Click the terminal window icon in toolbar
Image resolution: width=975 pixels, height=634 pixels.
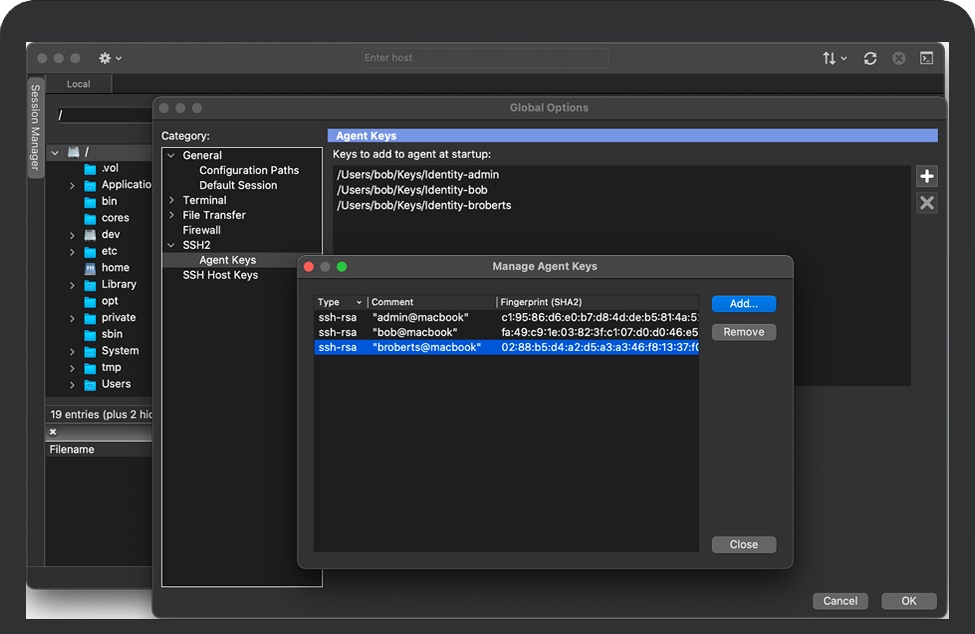[x=927, y=58]
